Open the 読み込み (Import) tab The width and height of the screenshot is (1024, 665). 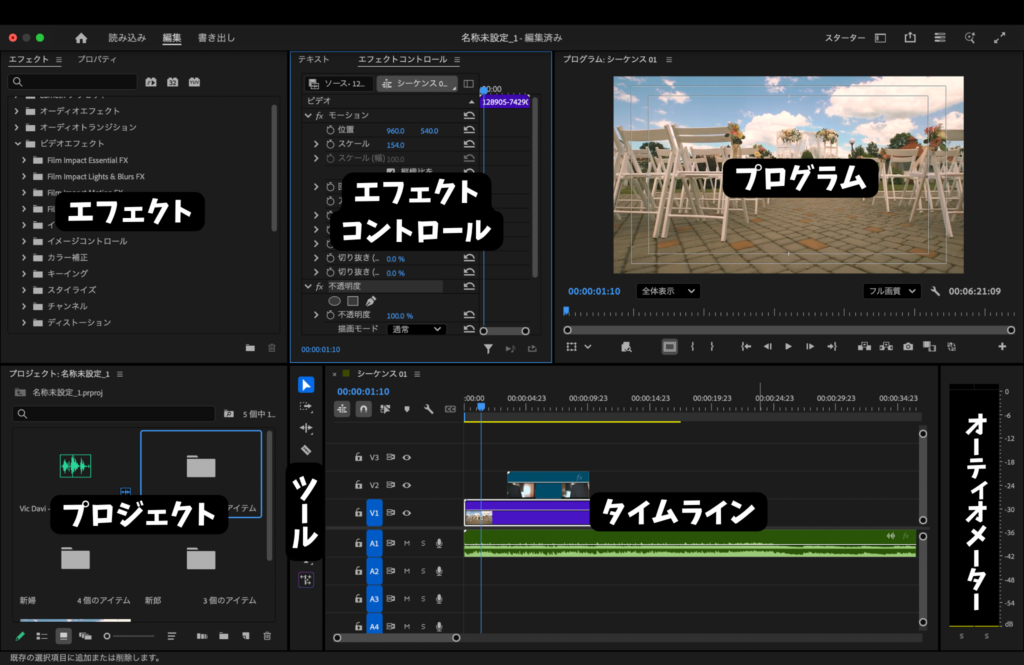click(x=127, y=38)
